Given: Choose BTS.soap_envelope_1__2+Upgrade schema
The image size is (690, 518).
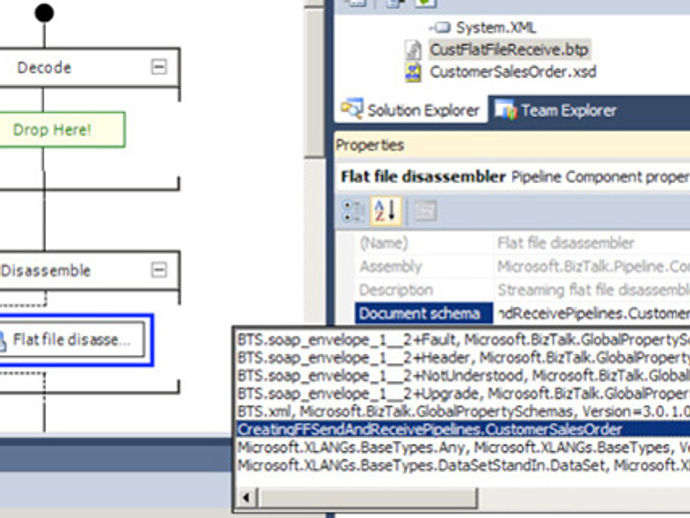Looking at the screenshot, I should (463, 393).
